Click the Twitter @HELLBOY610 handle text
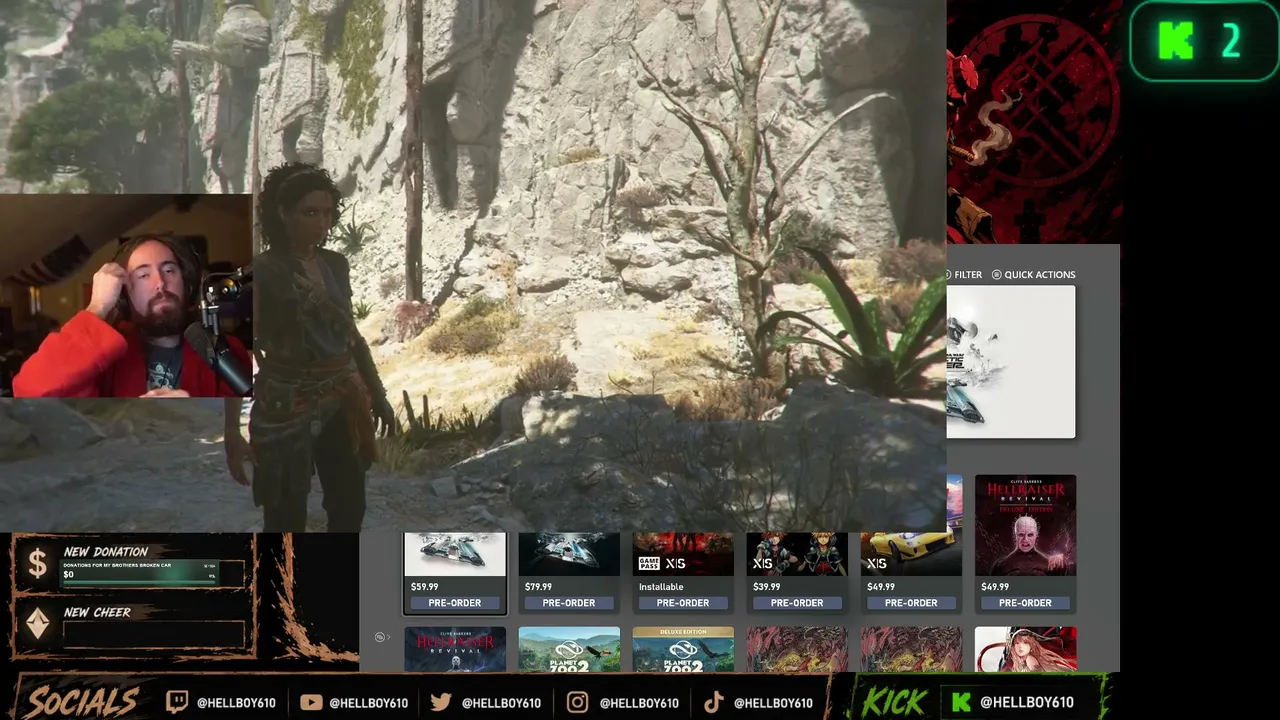Viewport: 1280px width, 720px height. tap(501, 703)
